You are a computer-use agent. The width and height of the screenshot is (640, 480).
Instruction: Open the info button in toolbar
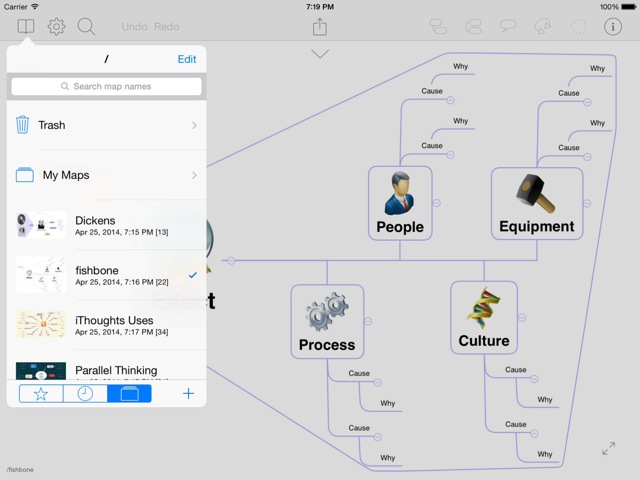pos(613,27)
